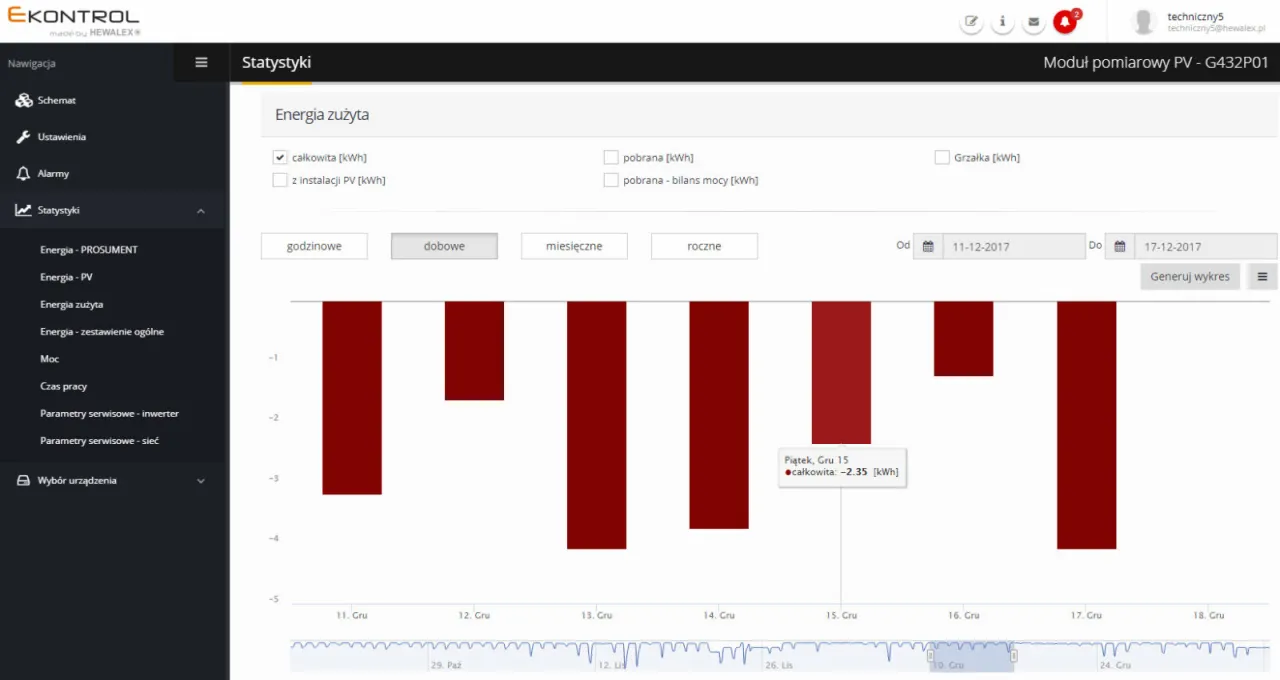Open the chart export menu icon
Viewport: 1280px width, 680px height.
[1262, 277]
